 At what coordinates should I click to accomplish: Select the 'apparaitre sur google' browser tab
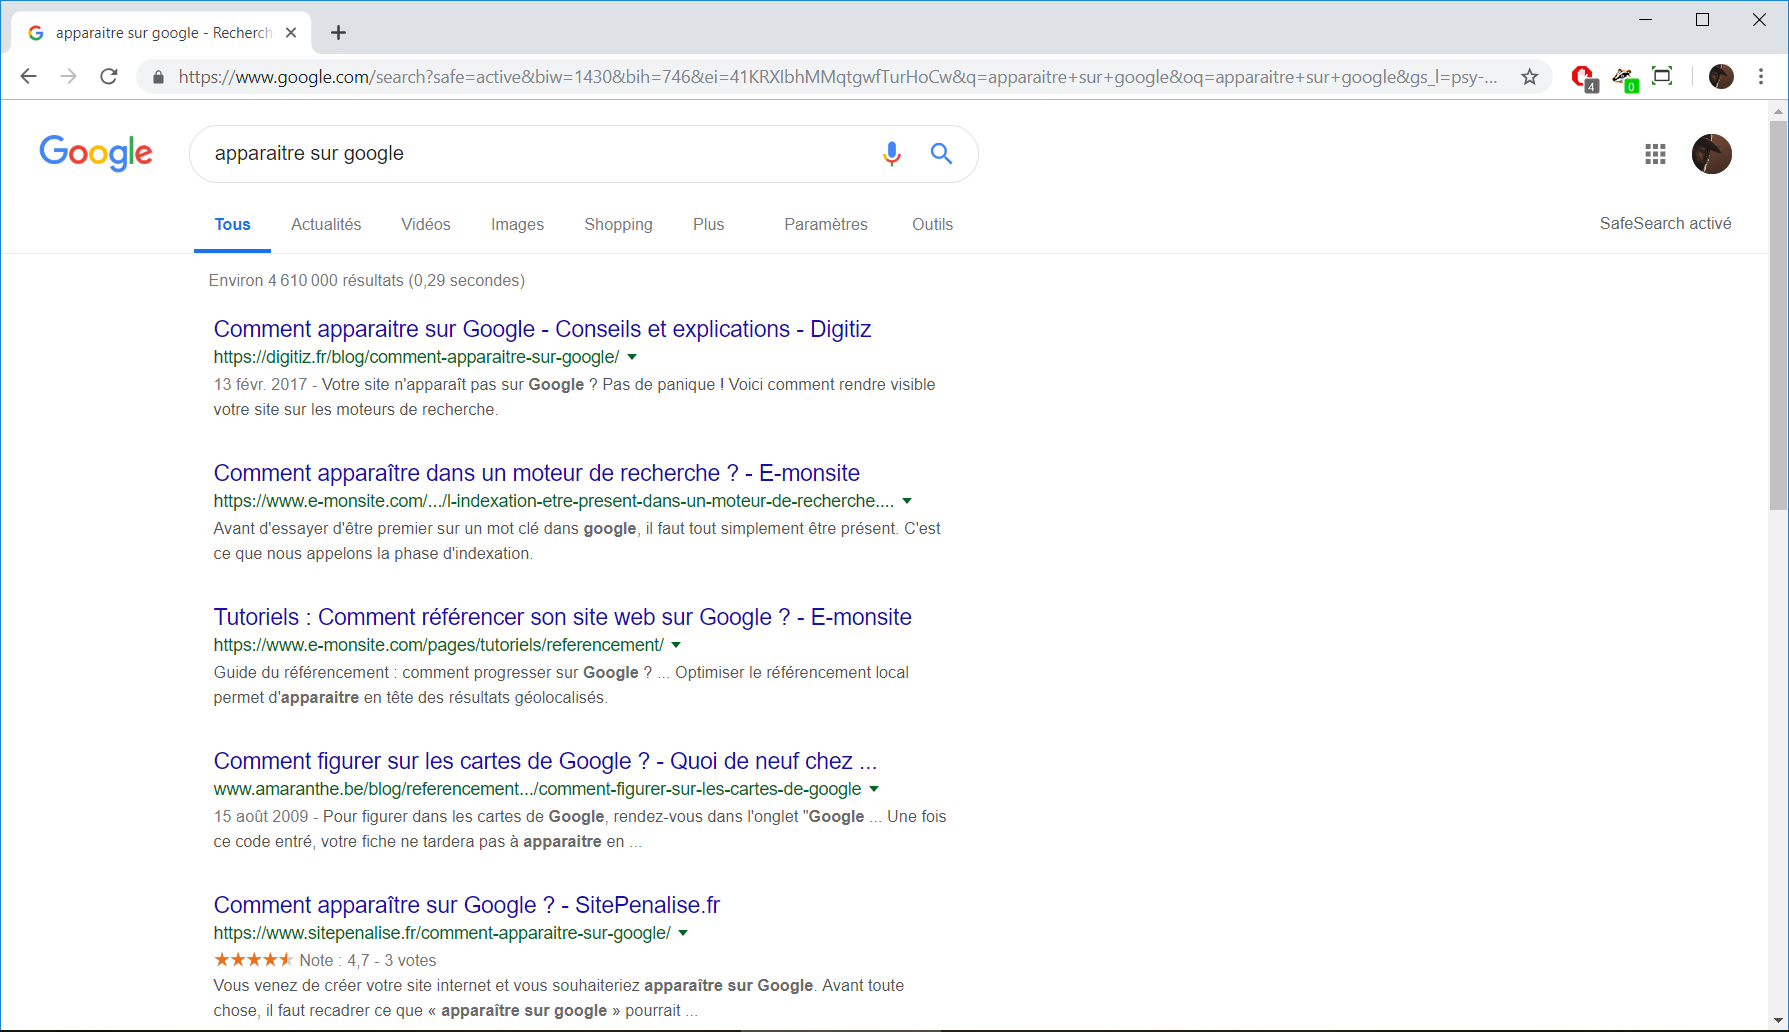point(162,32)
